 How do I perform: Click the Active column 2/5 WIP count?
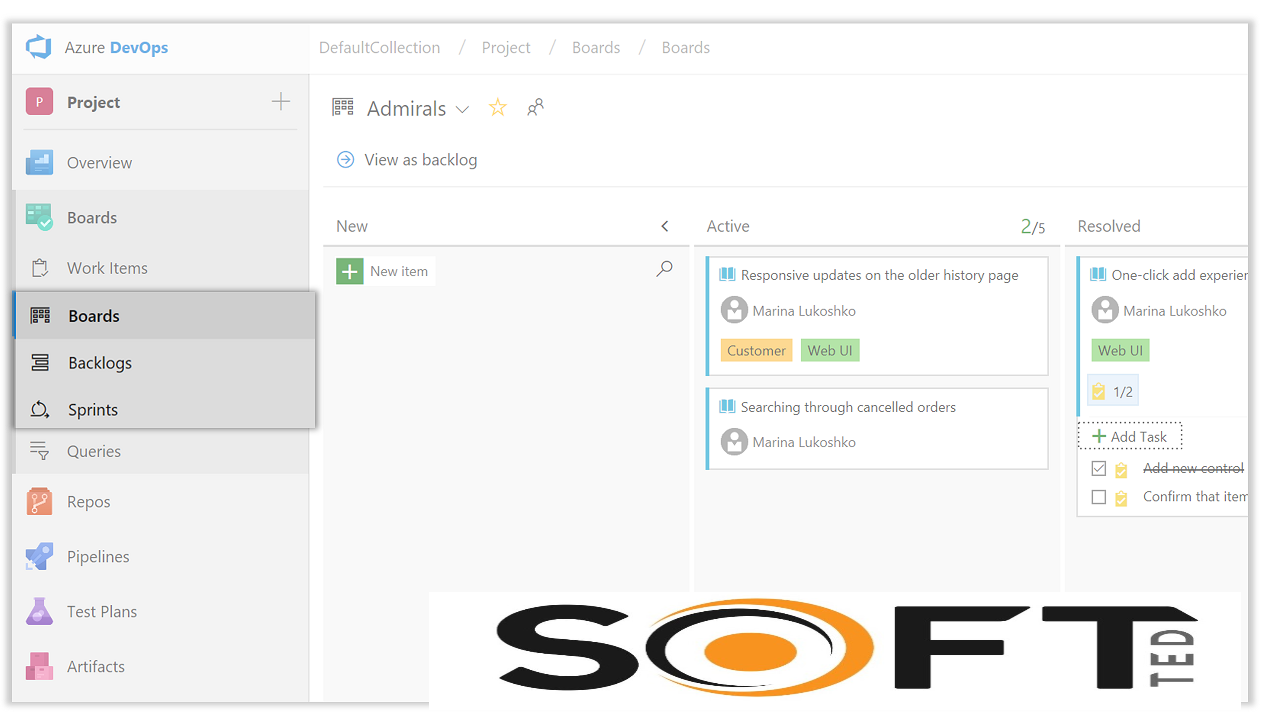coord(1033,226)
